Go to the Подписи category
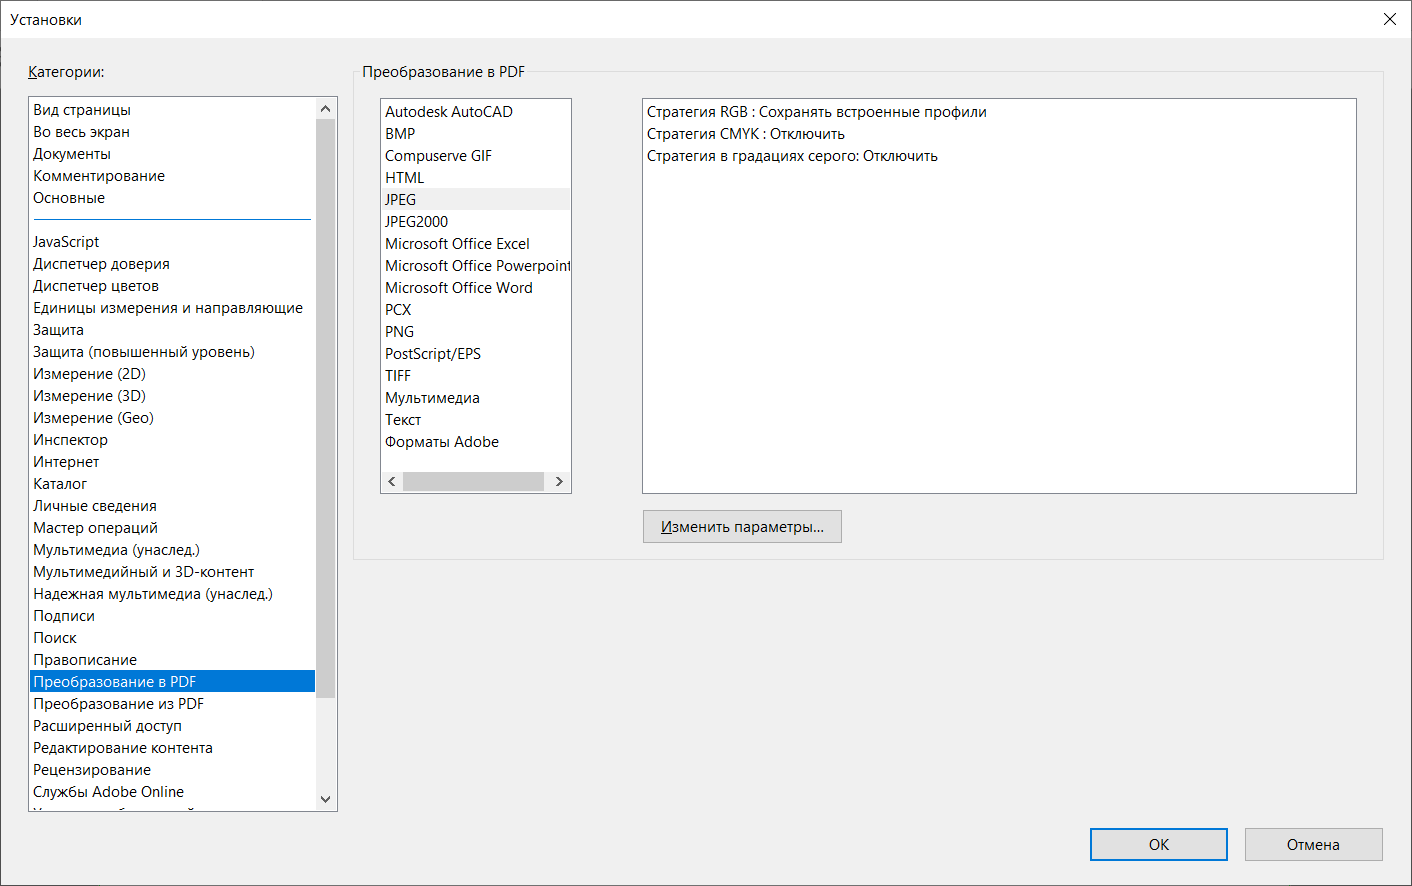This screenshot has width=1412, height=886. pyautogui.click(x=64, y=616)
